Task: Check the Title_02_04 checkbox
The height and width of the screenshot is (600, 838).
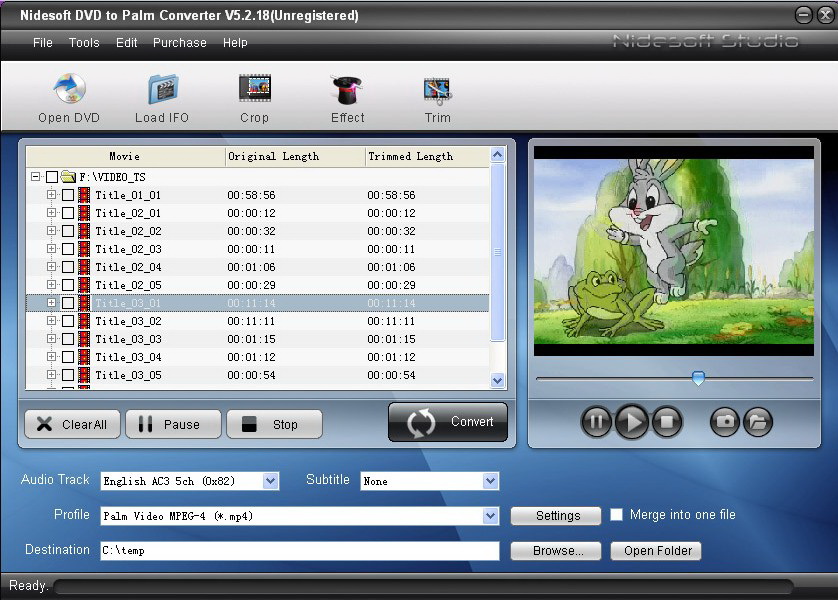Action: click(68, 267)
